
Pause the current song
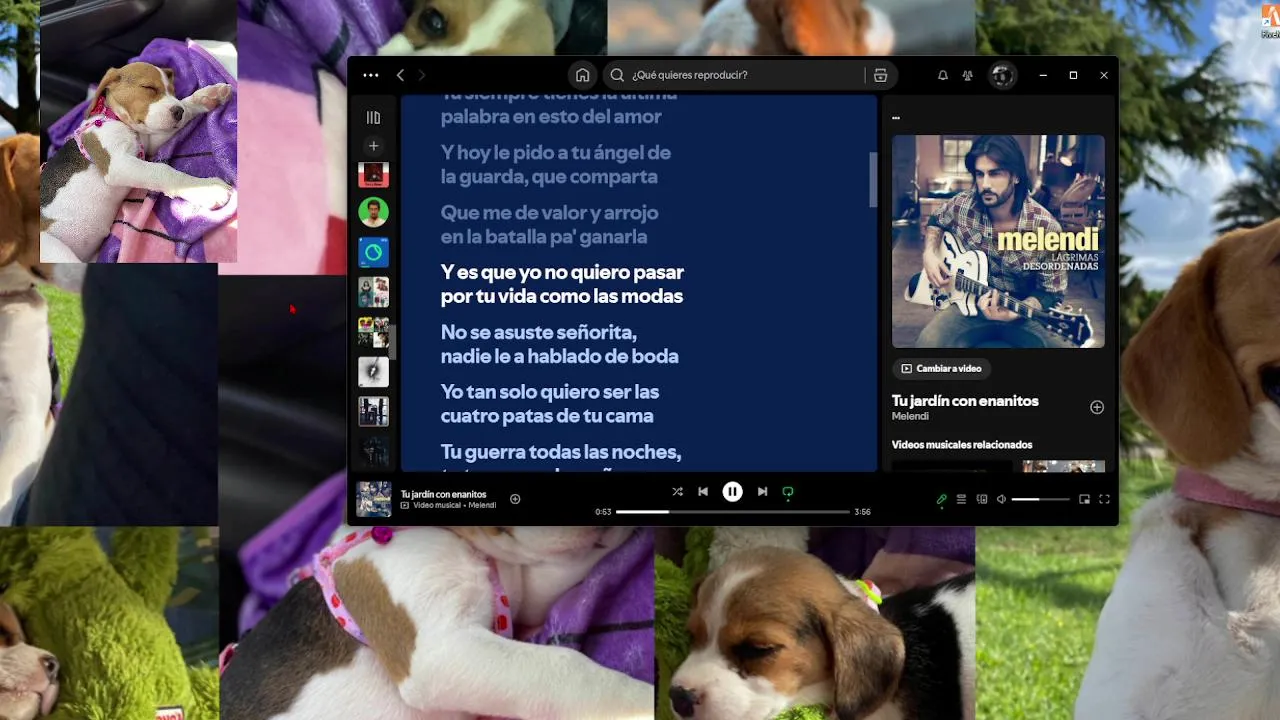(x=733, y=492)
